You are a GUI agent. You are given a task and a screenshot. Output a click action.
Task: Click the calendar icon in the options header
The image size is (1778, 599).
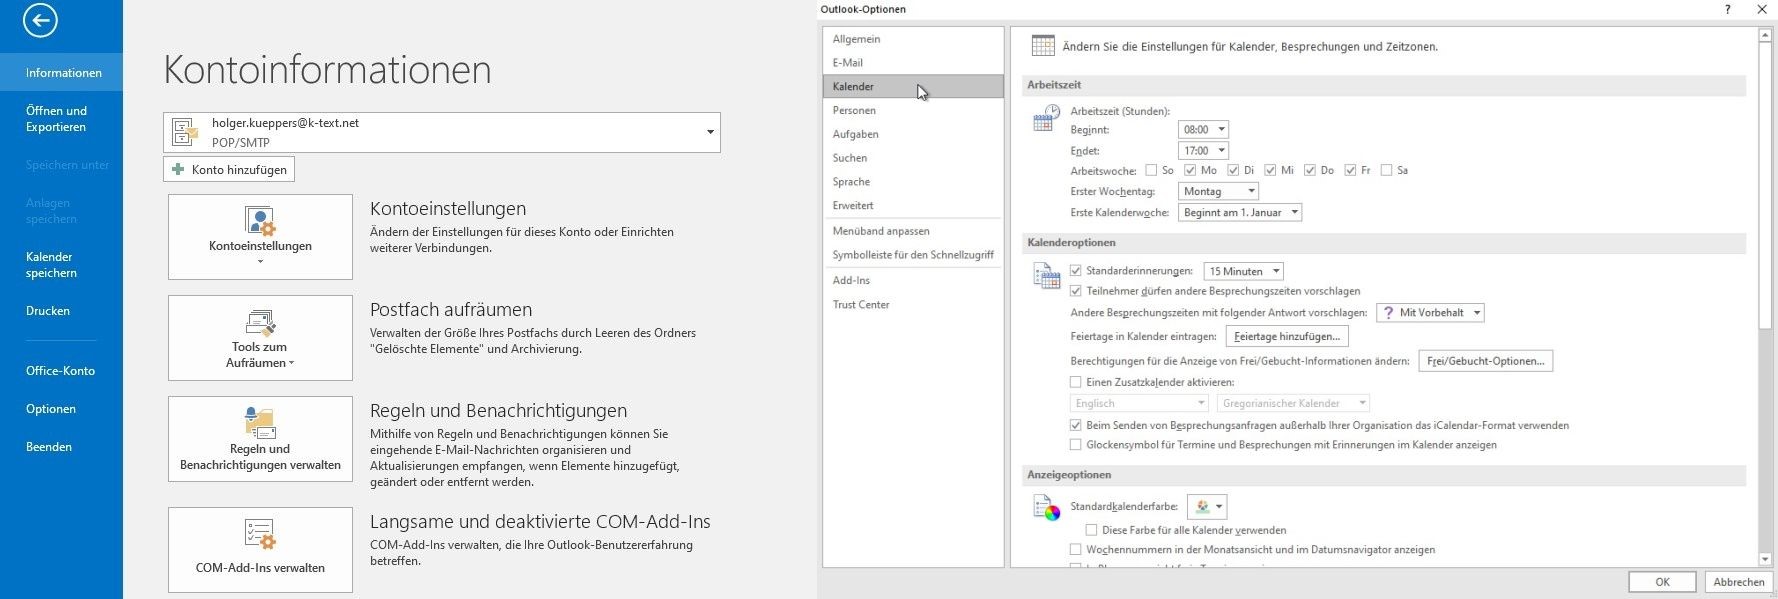pyautogui.click(x=1043, y=46)
